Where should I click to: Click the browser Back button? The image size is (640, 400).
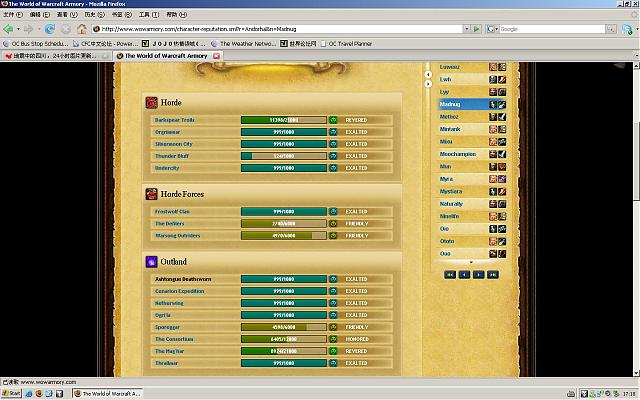tap(8, 29)
